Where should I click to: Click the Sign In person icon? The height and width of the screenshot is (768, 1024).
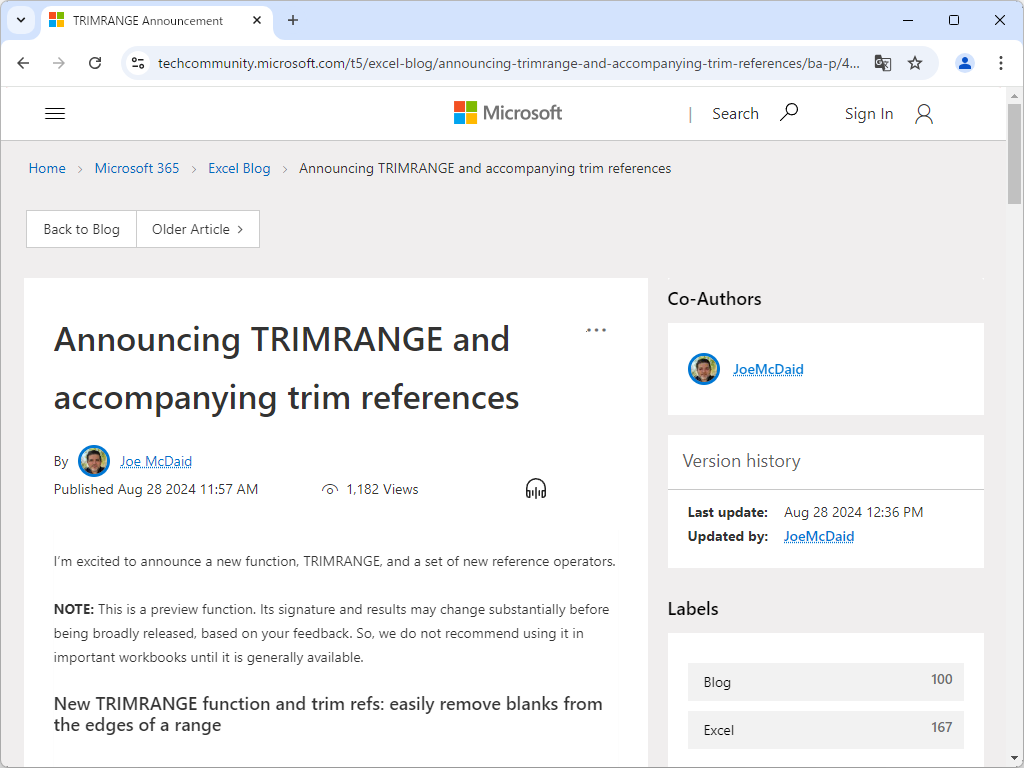click(923, 114)
